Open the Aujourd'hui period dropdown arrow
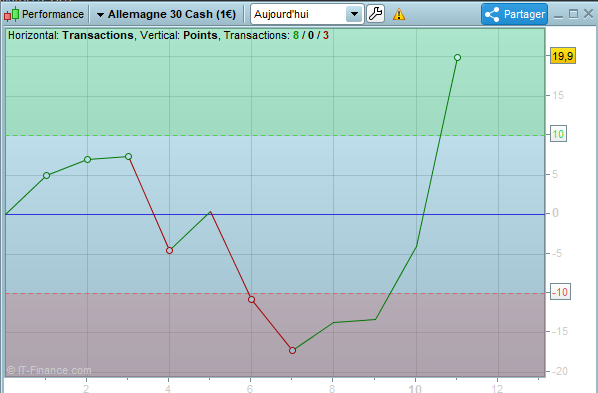Image resolution: width=598 pixels, height=393 pixels. (x=354, y=14)
